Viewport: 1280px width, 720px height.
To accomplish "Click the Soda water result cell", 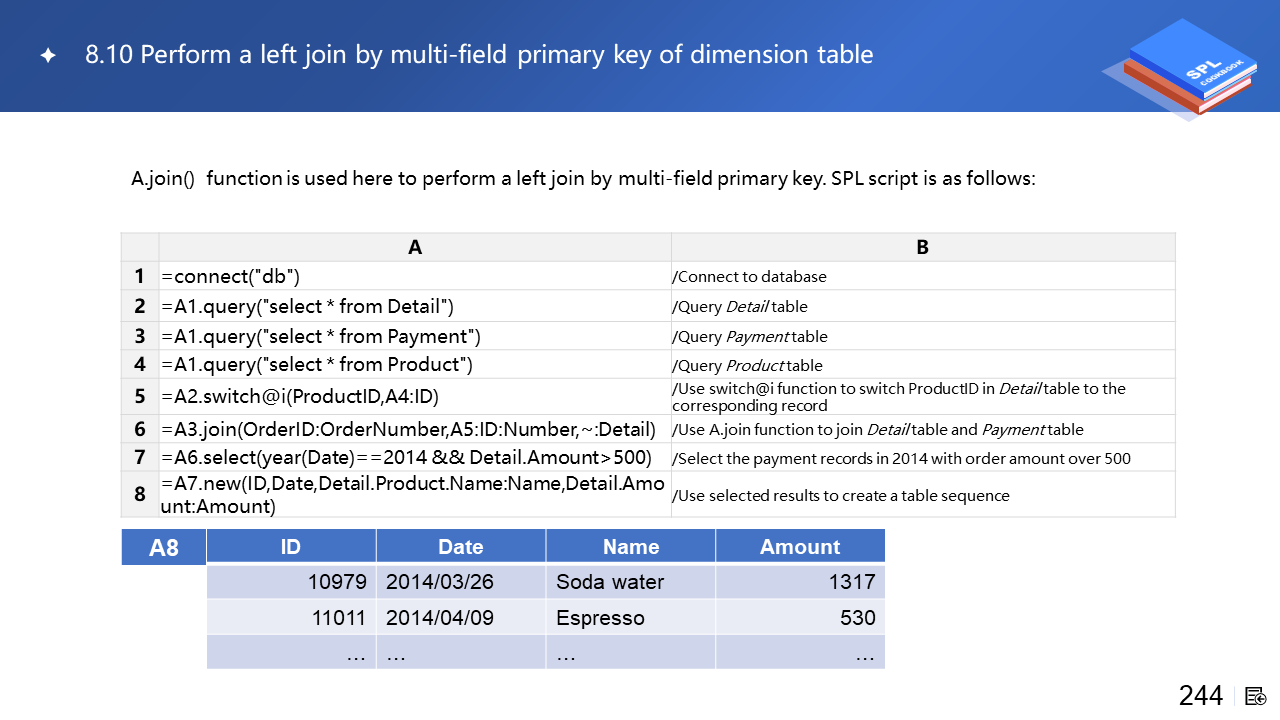I will pos(630,582).
